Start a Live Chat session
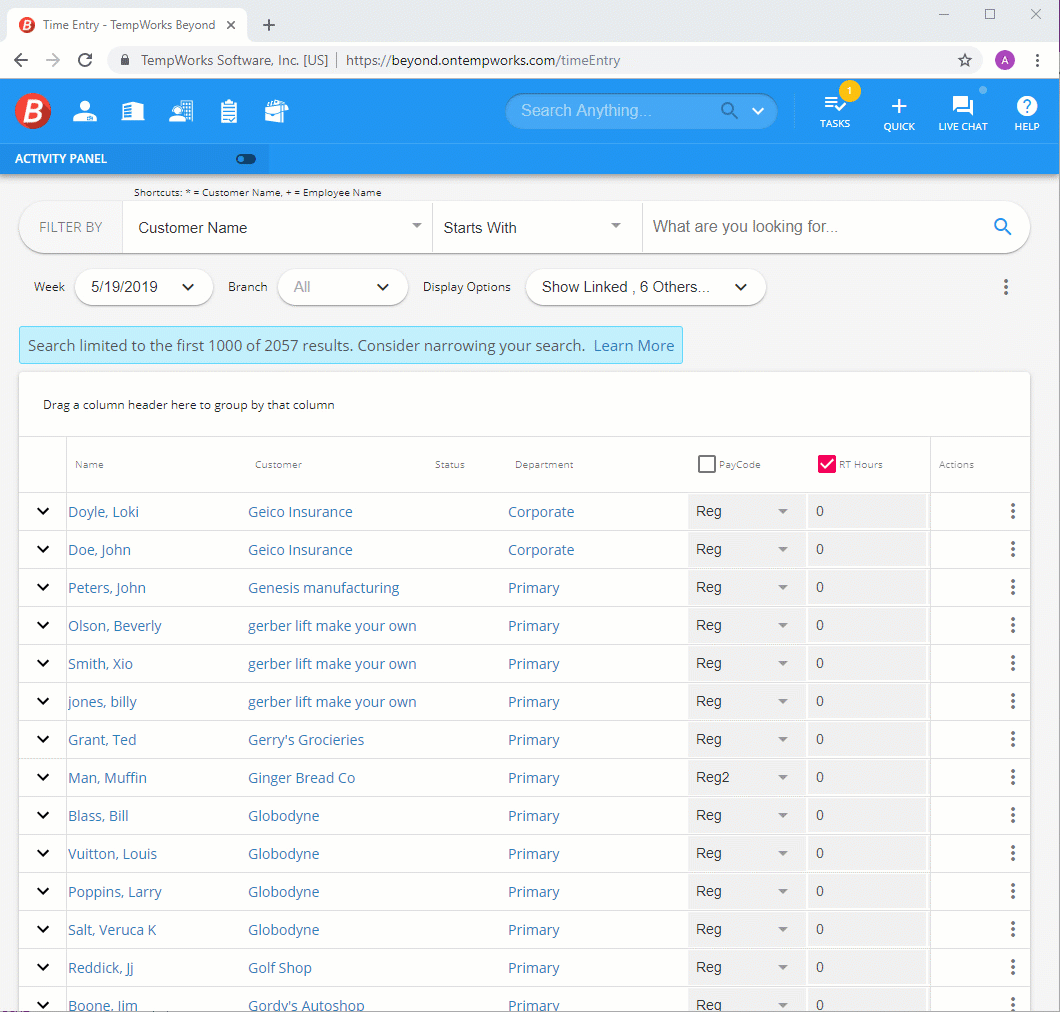This screenshot has height=1012, width=1060. tap(963, 114)
